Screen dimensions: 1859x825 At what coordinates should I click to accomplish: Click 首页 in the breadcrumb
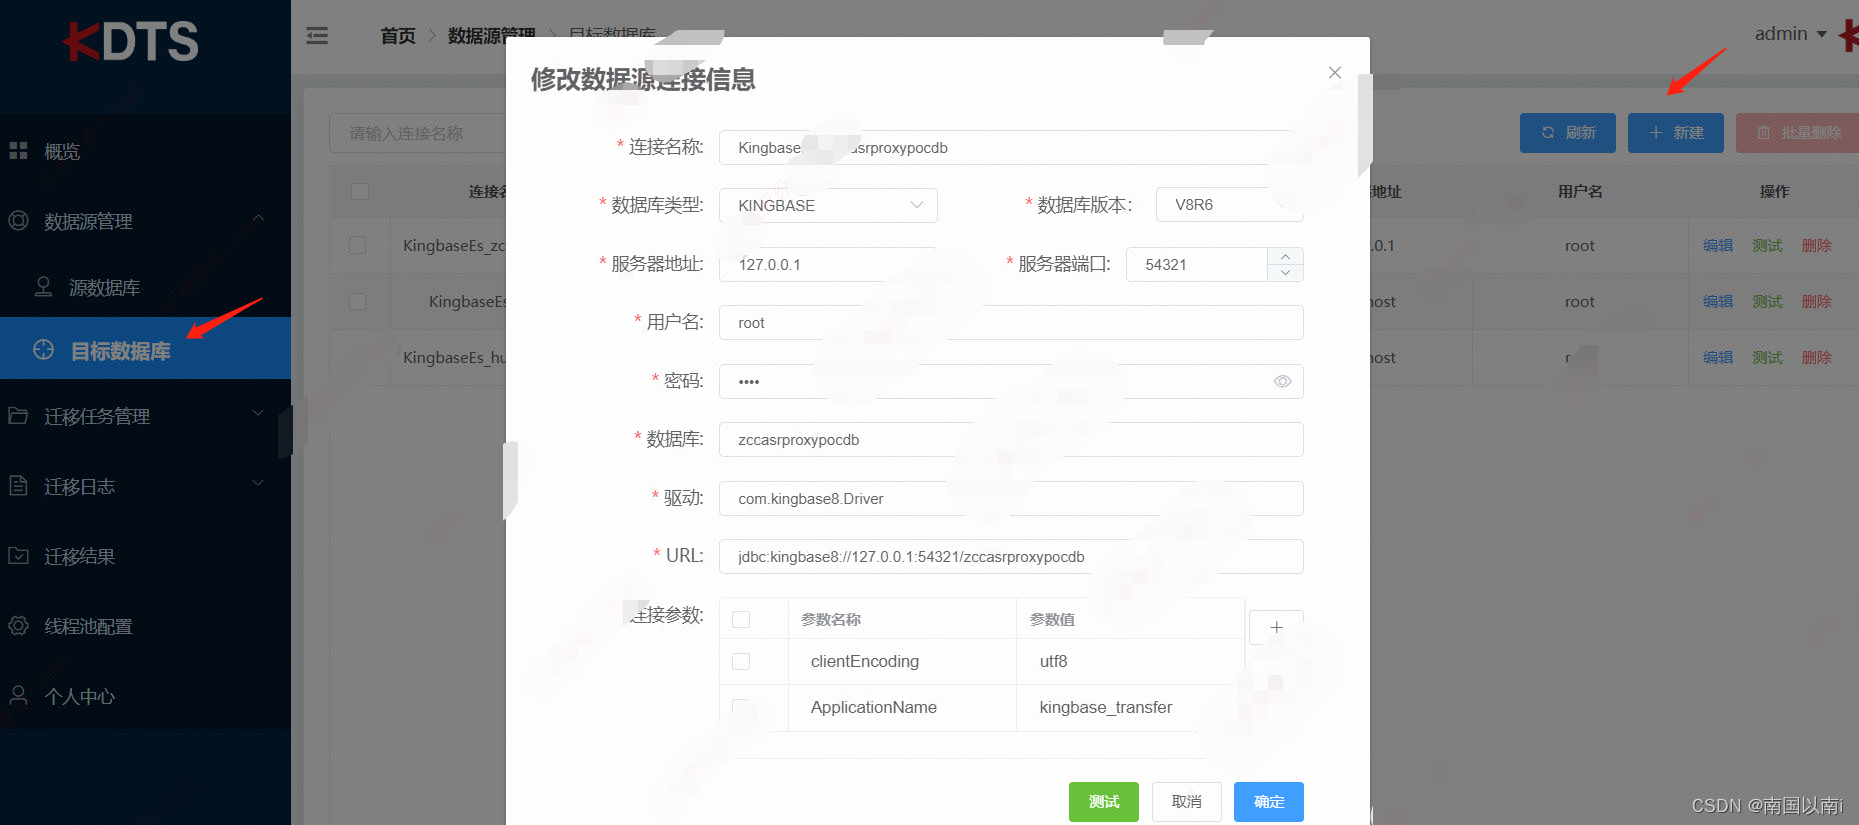pos(398,36)
